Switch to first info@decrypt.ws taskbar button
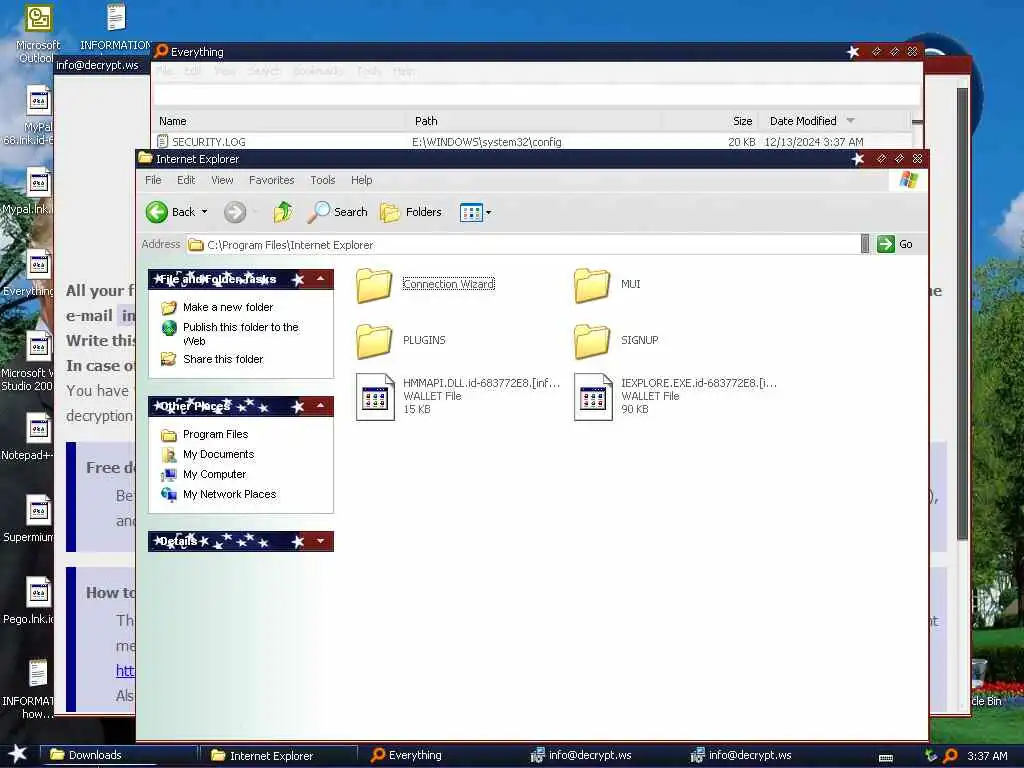This screenshot has width=1024, height=768. pos(600,755)
